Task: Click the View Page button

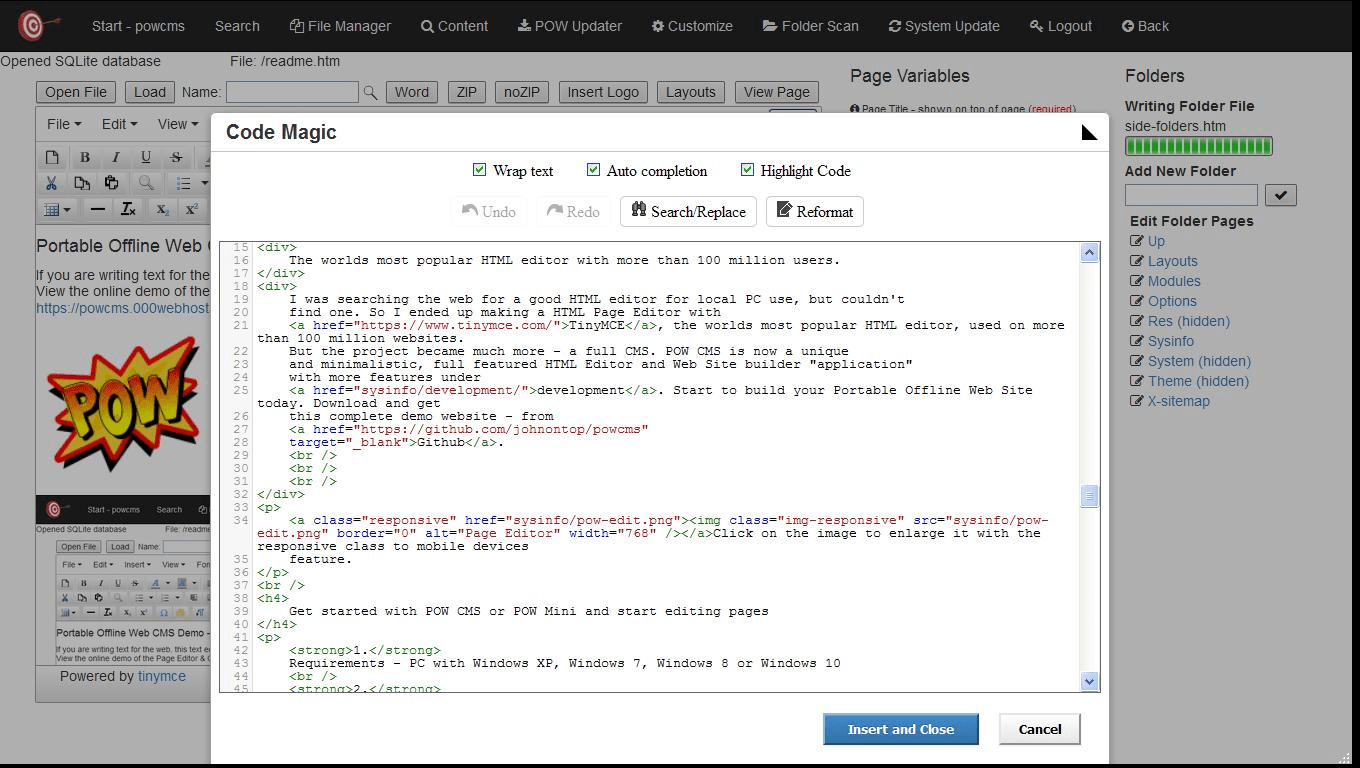Action: 777,92
